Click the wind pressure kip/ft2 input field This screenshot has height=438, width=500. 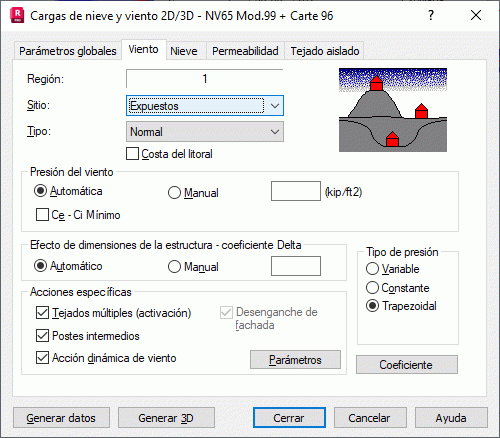[296, 191]
